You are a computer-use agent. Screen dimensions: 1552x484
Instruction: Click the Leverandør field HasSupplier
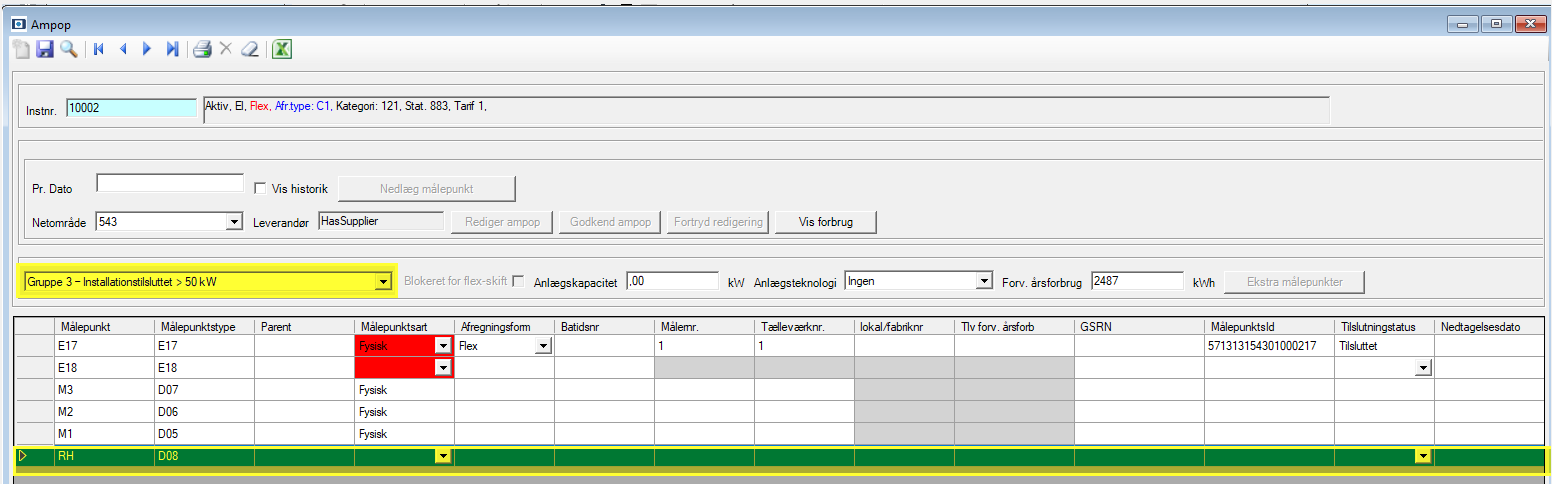pos(381,220)
